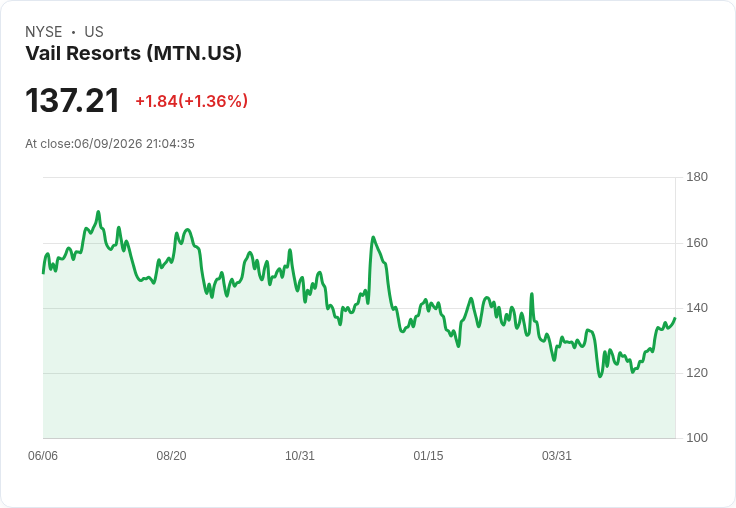
Task: Click the highest peak of the chart line
Action: 99,212
